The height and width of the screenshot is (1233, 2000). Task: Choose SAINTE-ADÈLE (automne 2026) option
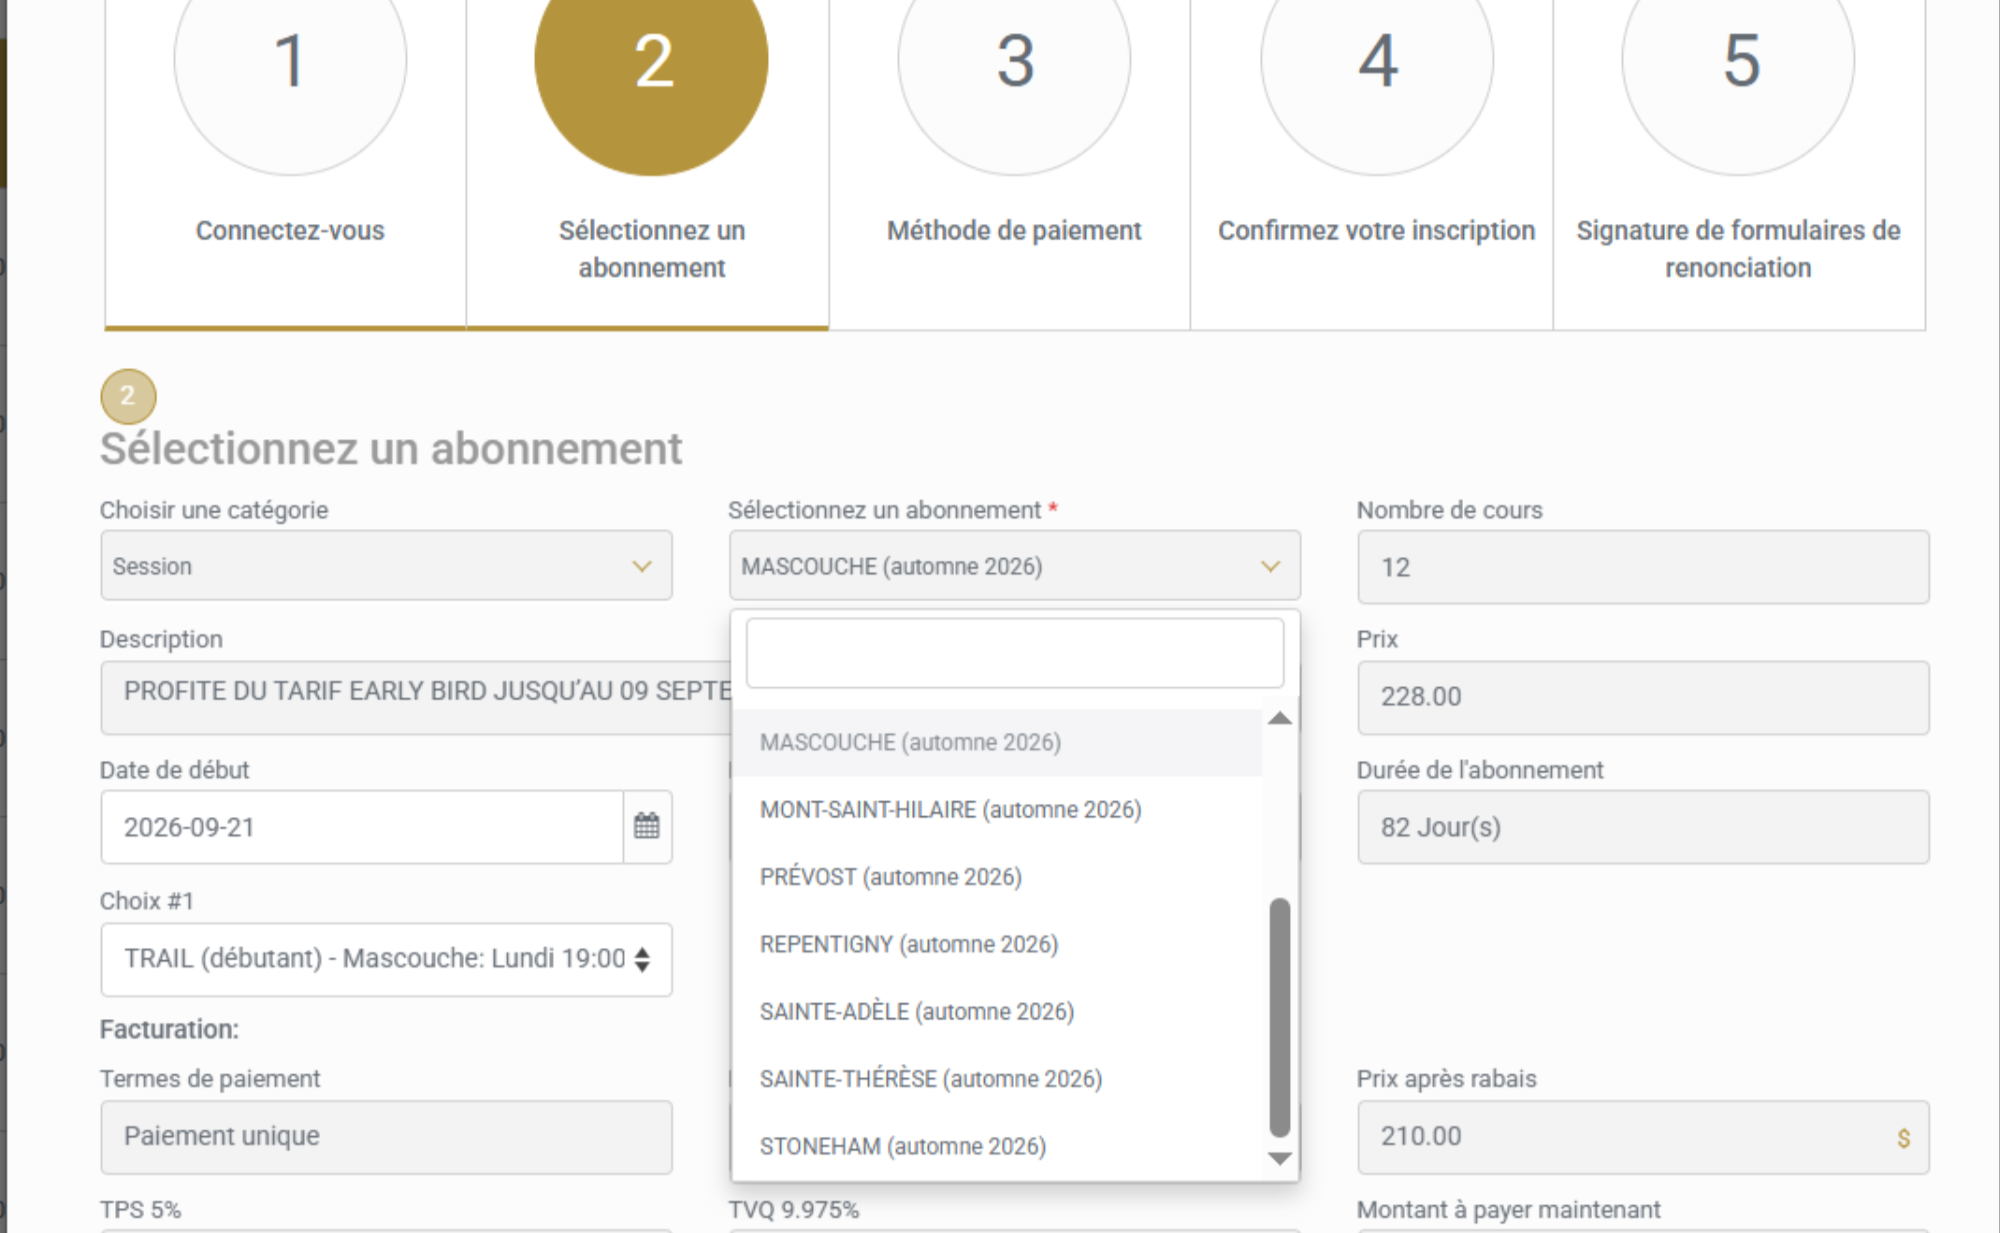[997, 1012]
